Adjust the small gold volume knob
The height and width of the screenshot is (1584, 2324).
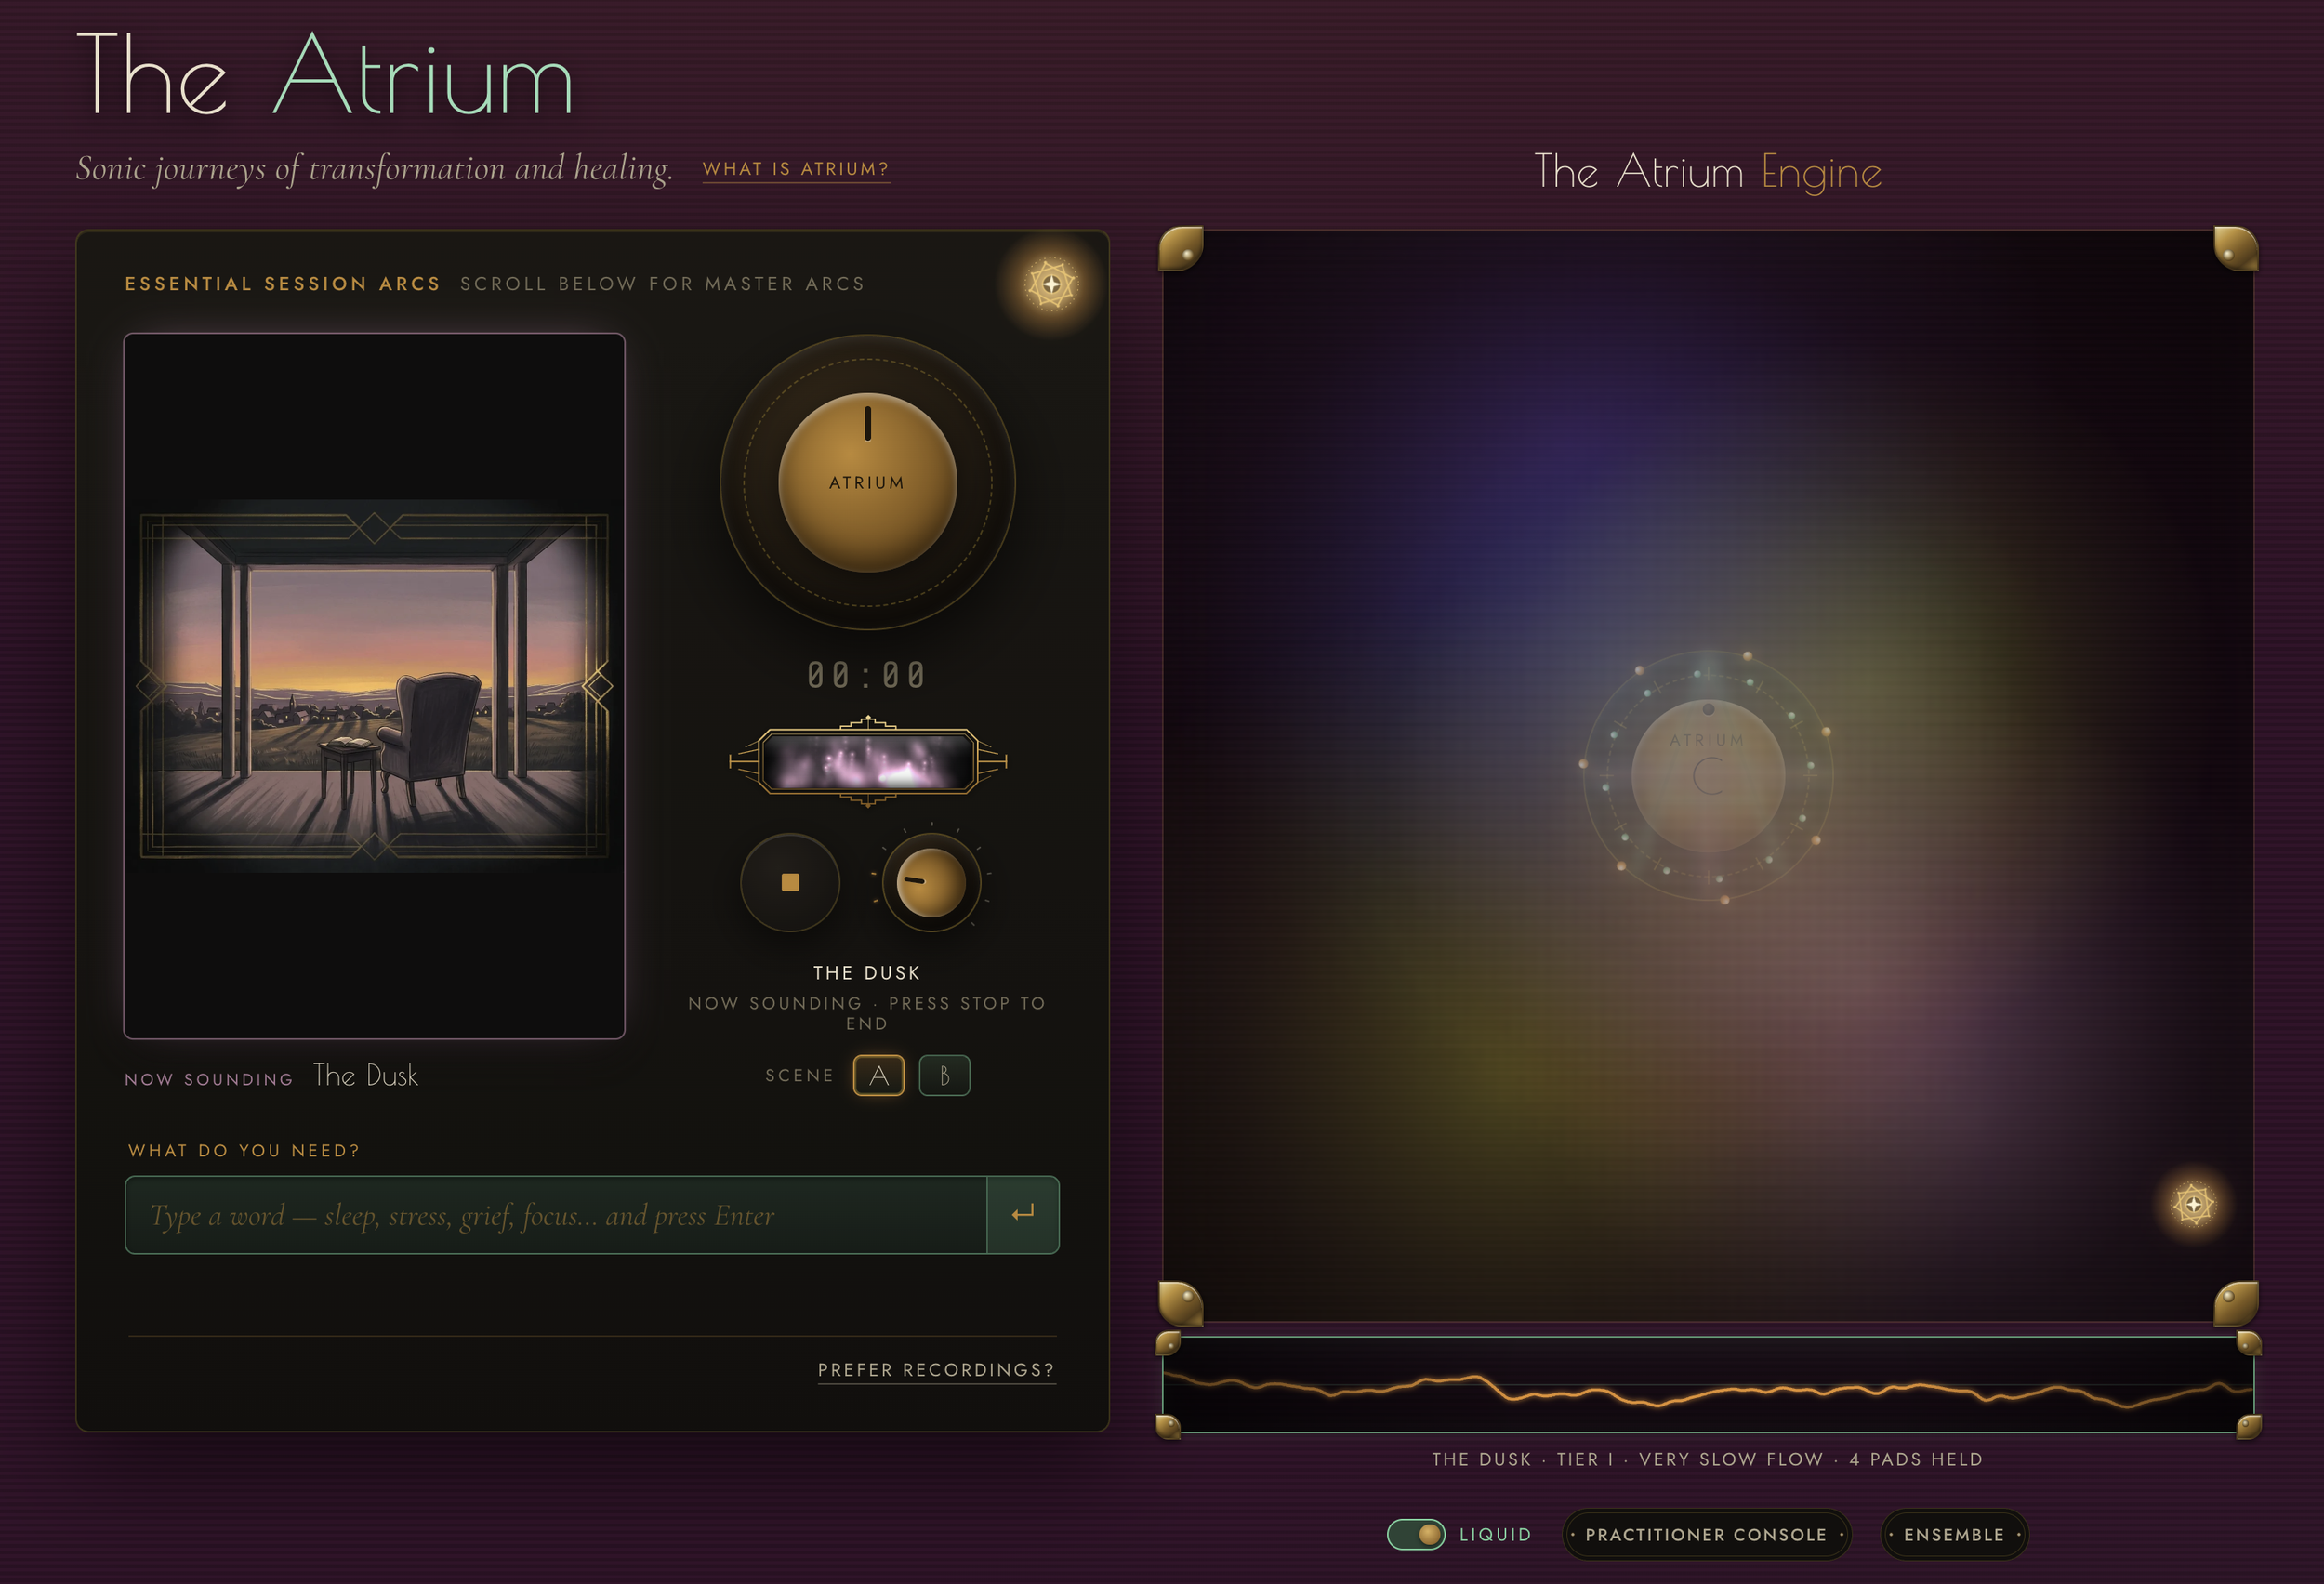931,882
